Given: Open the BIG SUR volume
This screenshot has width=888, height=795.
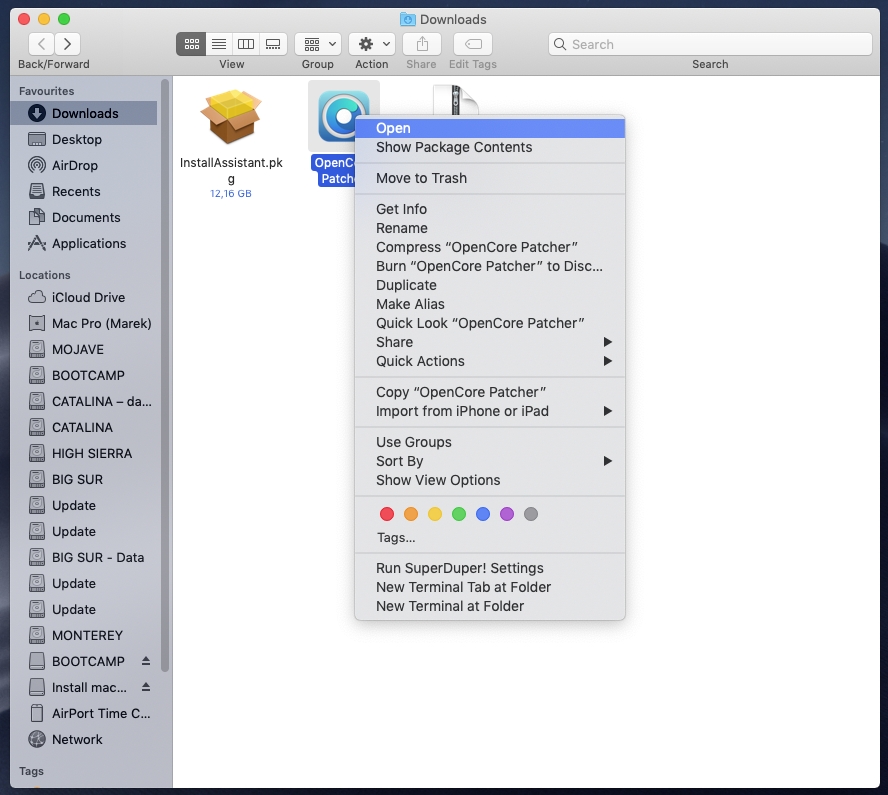Looking at the screenshot, I should point(84,480).
